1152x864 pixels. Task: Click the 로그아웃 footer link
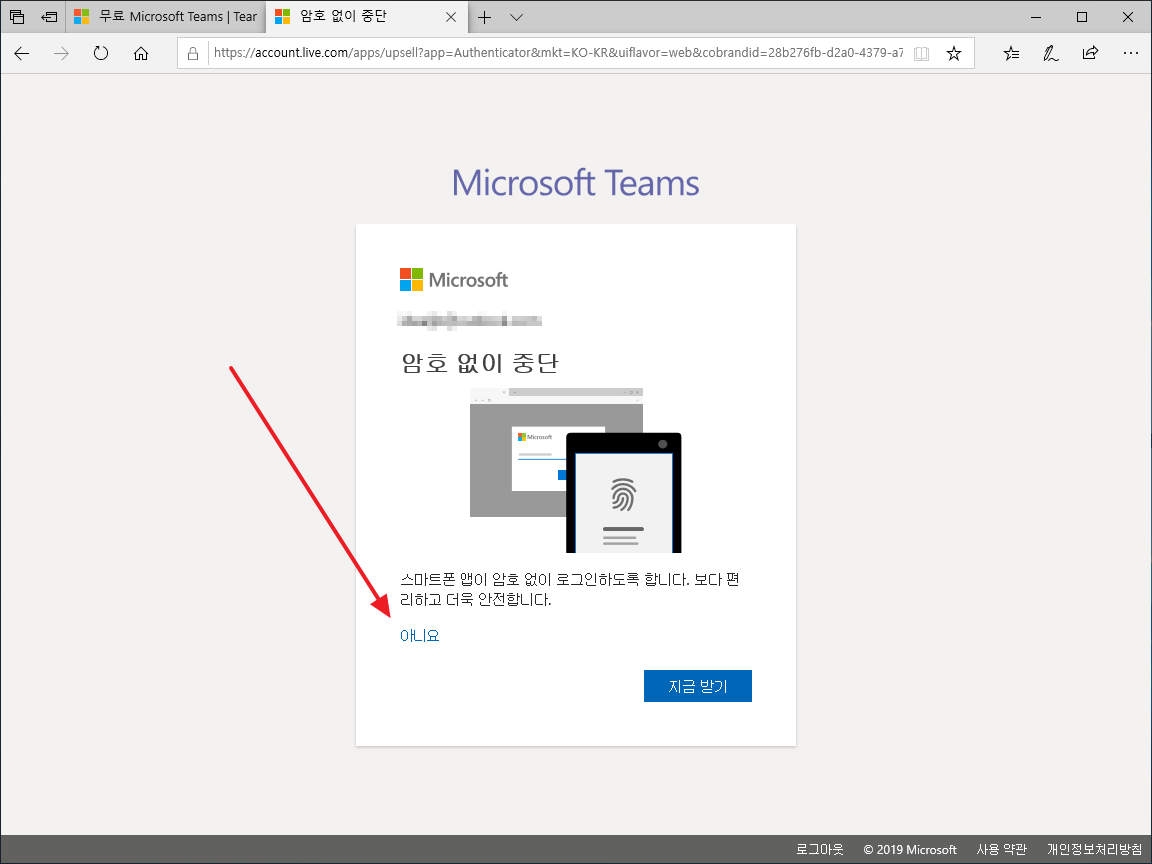coord(820,849)
